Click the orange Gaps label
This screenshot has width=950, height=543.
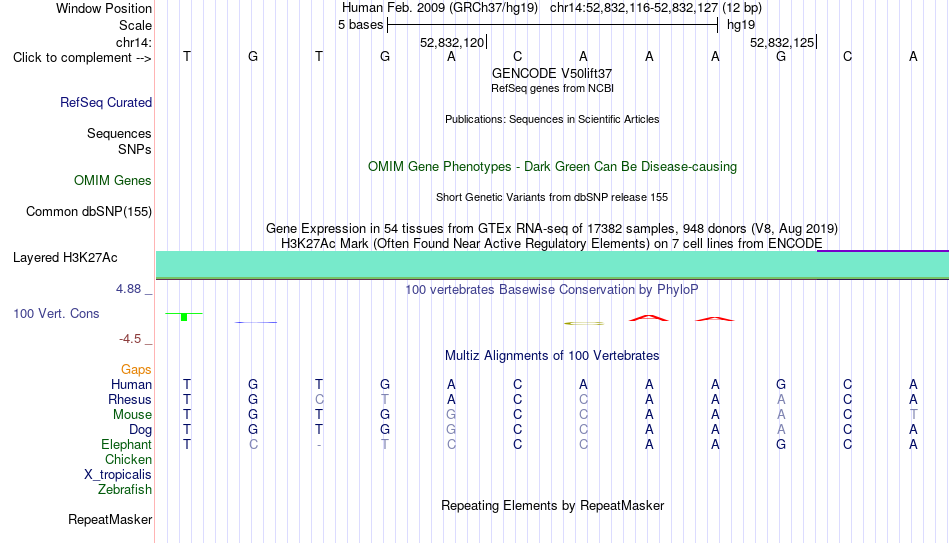click(x=136, y=370)
